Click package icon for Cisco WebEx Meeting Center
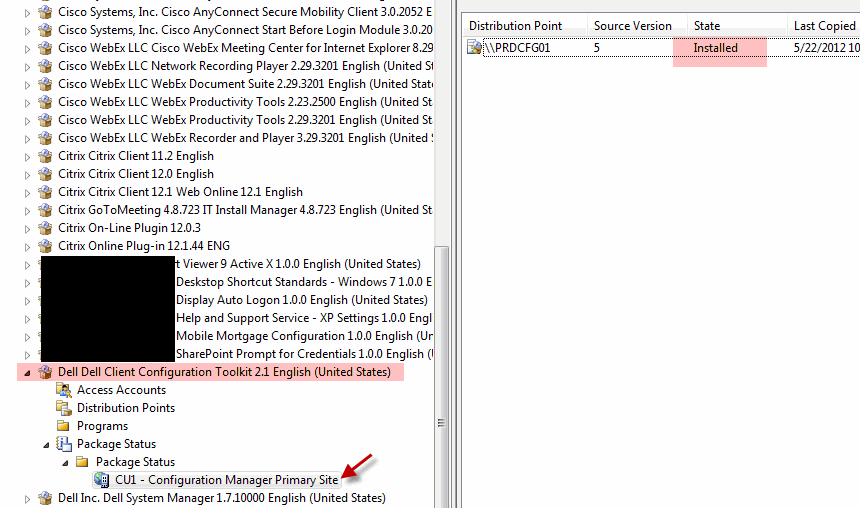The image size is (860, 508). pyautogui.click(x=45, y=48)
